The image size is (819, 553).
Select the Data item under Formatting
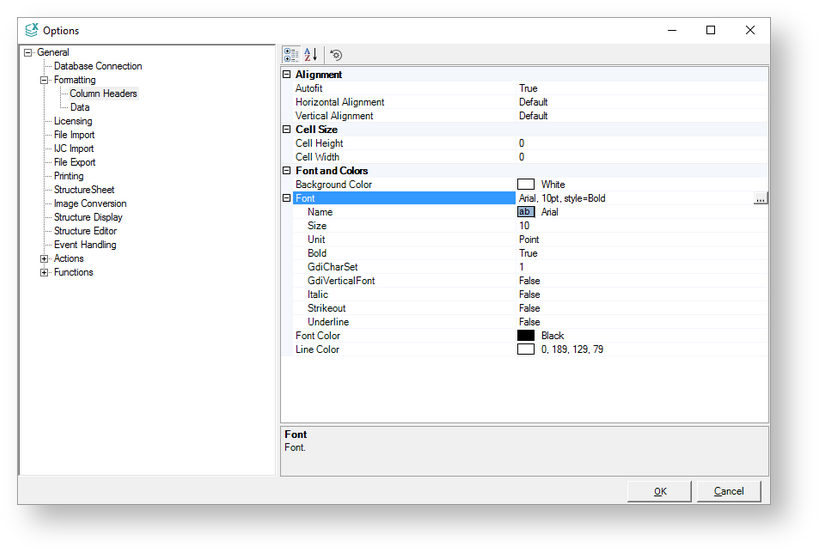click(x=79, y=107)
